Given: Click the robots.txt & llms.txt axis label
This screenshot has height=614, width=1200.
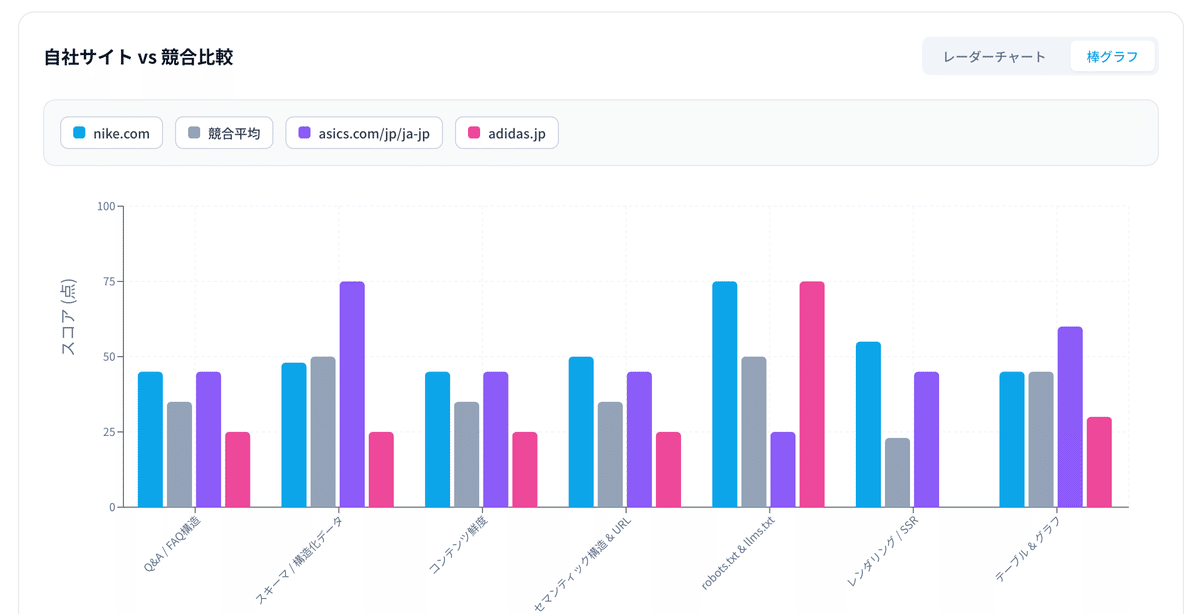Looking at the screenshot, I should click(x=738, y=551).
